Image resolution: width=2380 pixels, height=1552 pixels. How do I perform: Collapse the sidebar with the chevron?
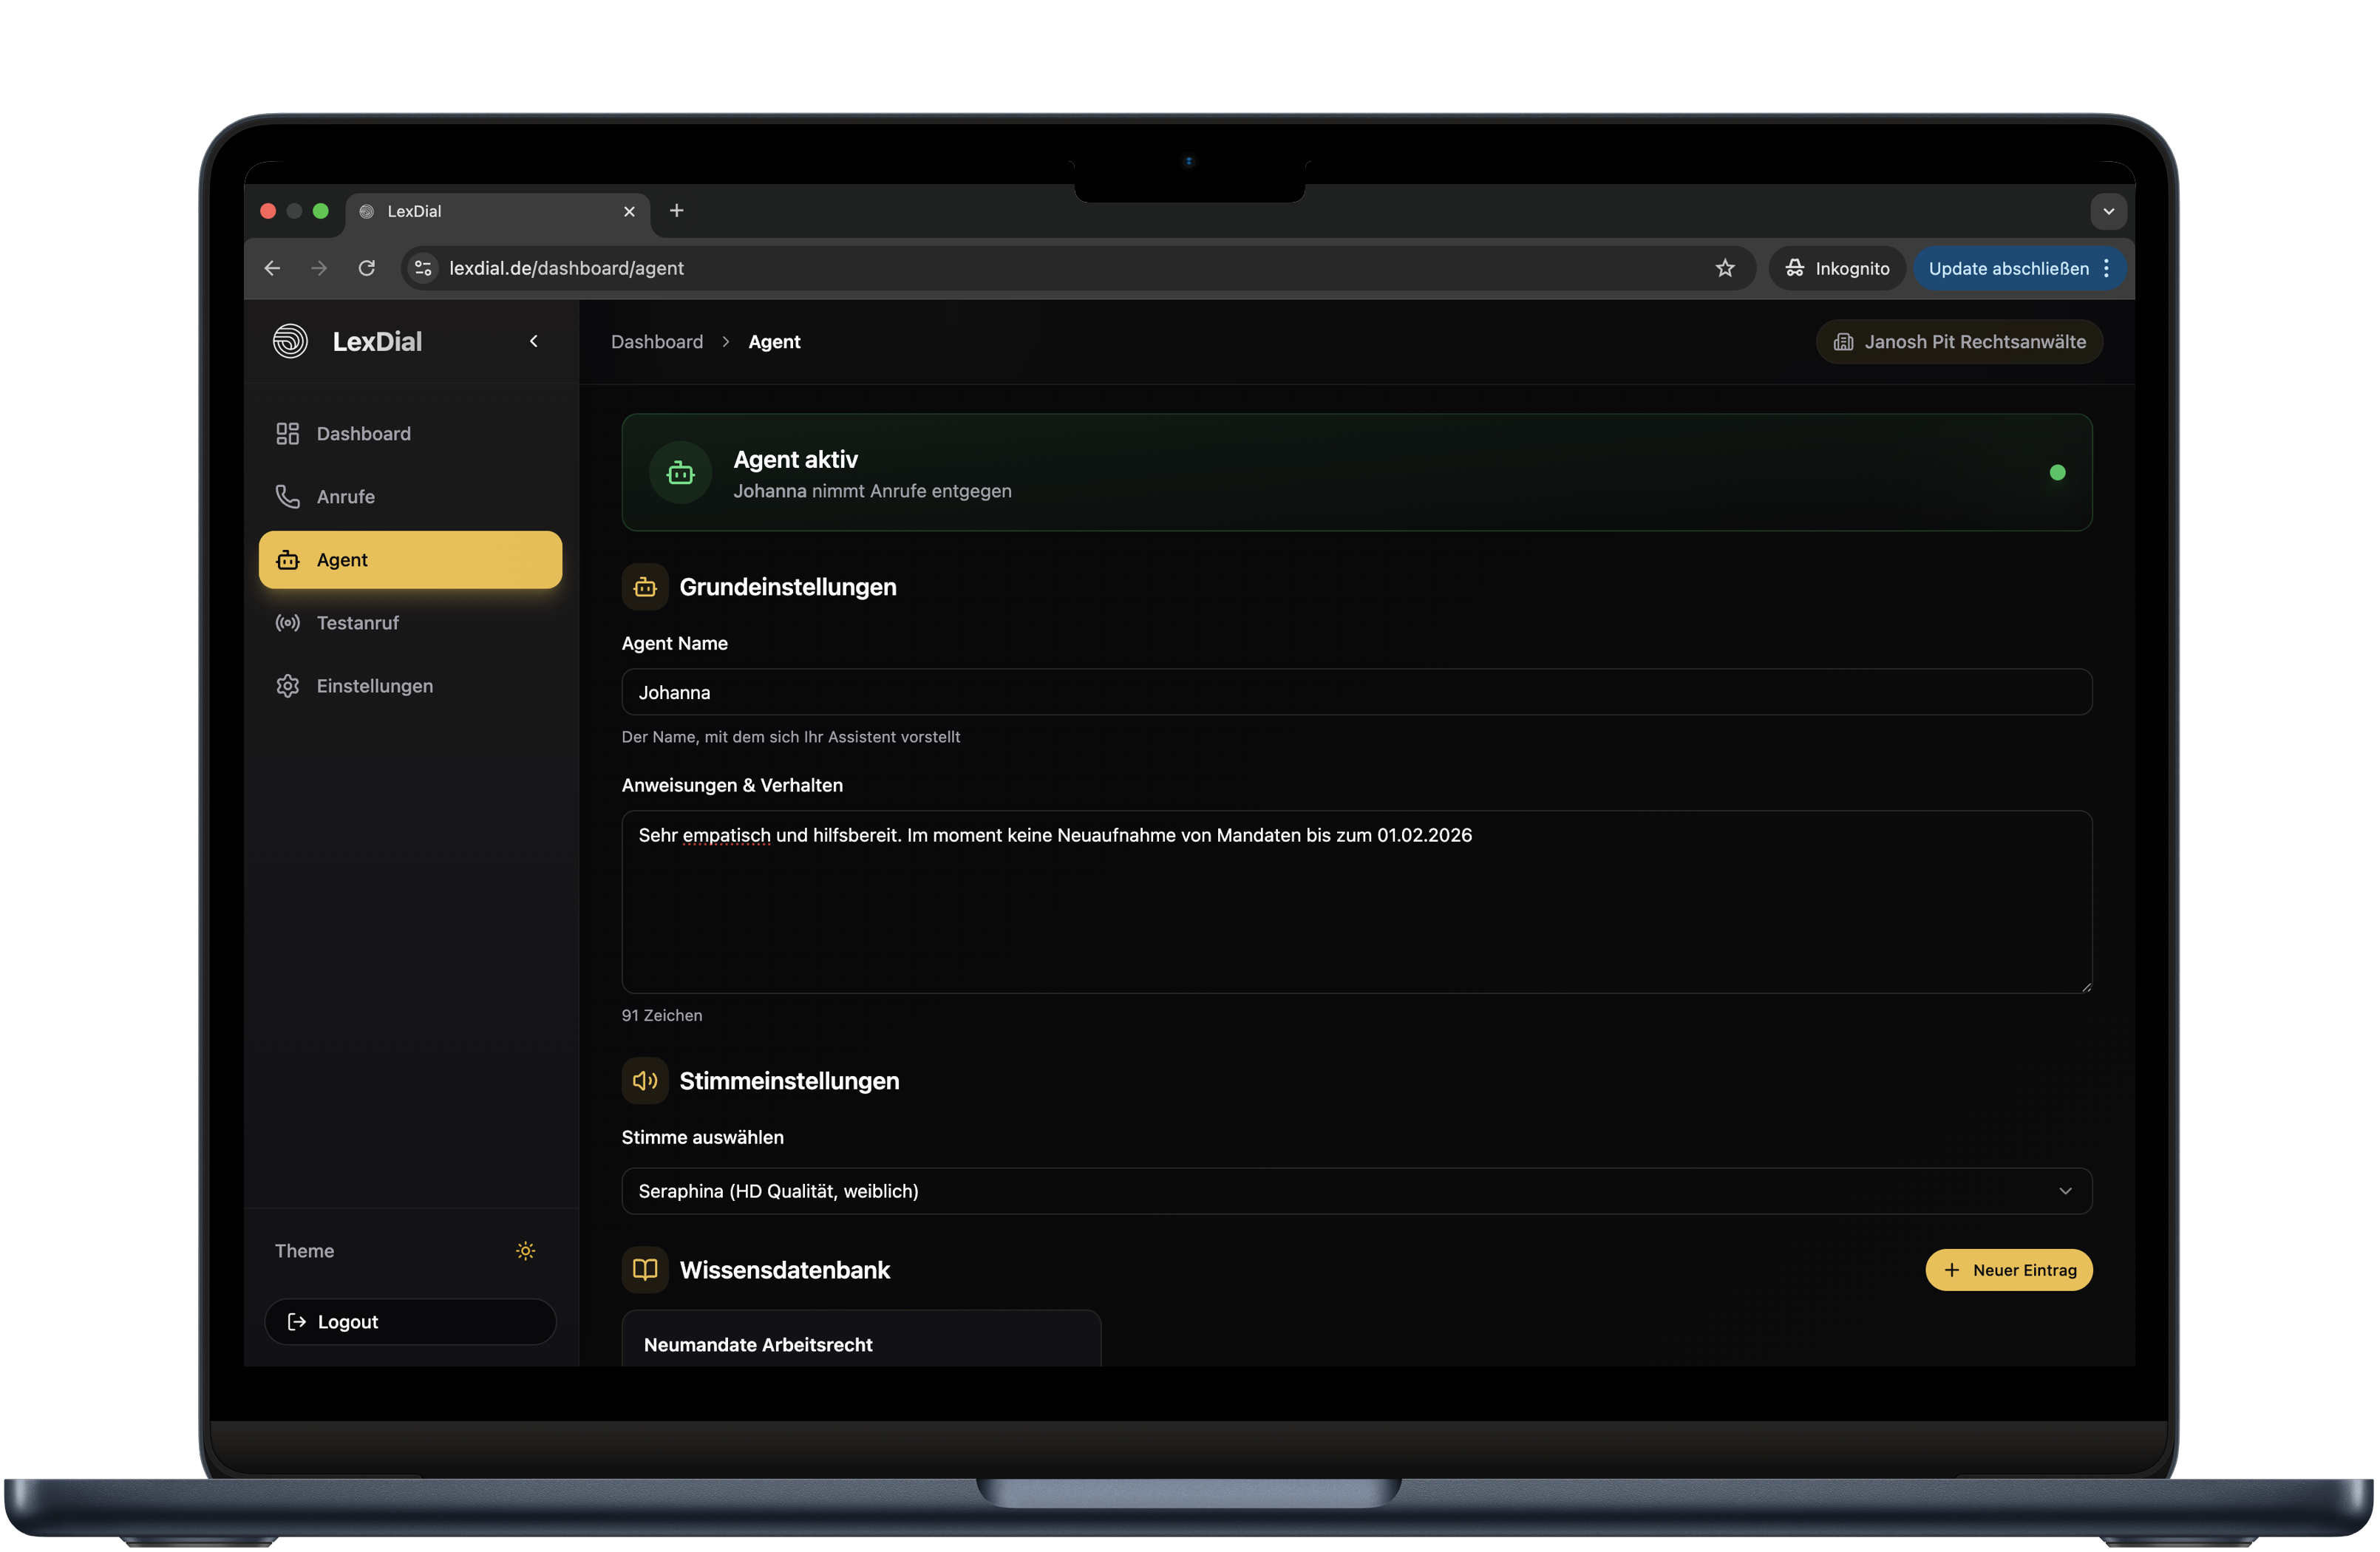click(534, 341)
